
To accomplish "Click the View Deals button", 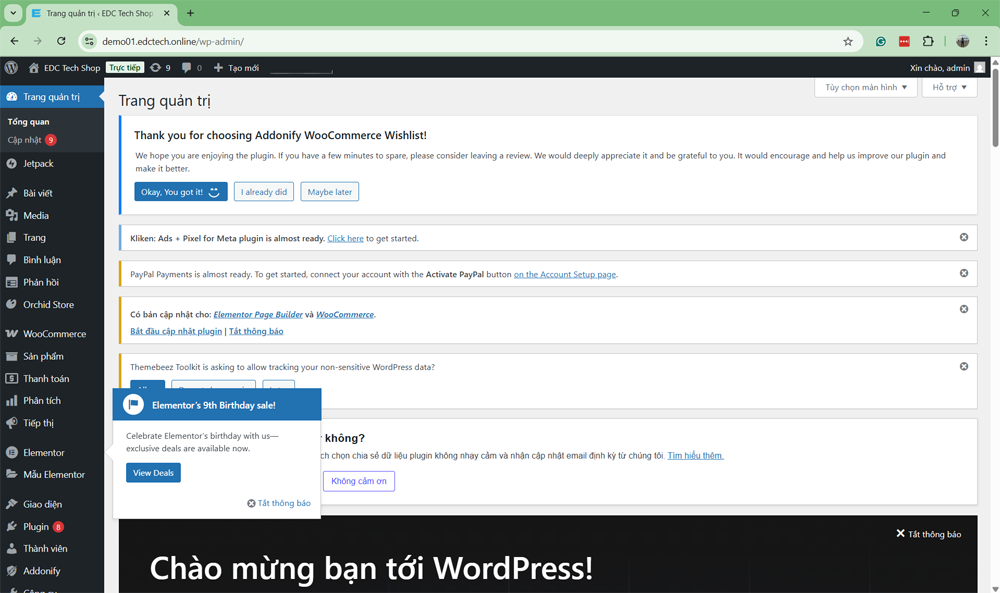I will pos(153,473).
